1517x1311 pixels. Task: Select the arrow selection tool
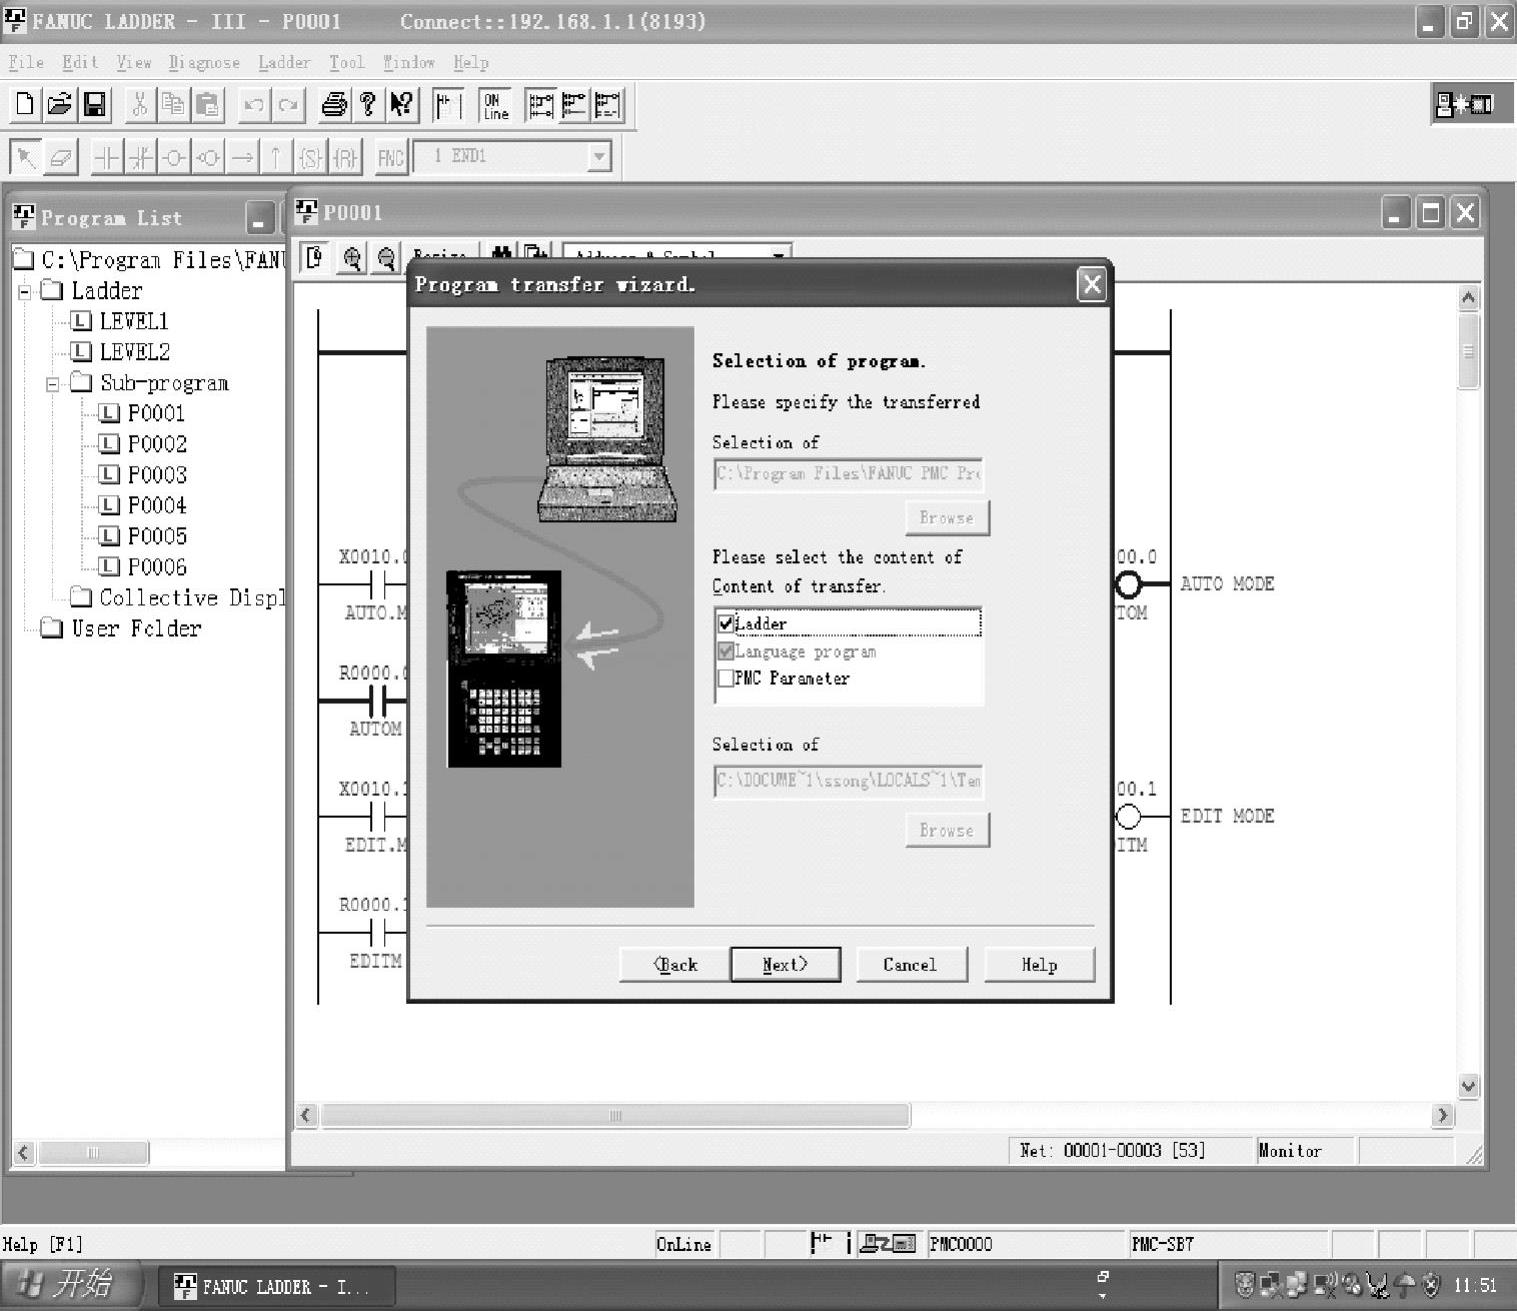26,157
